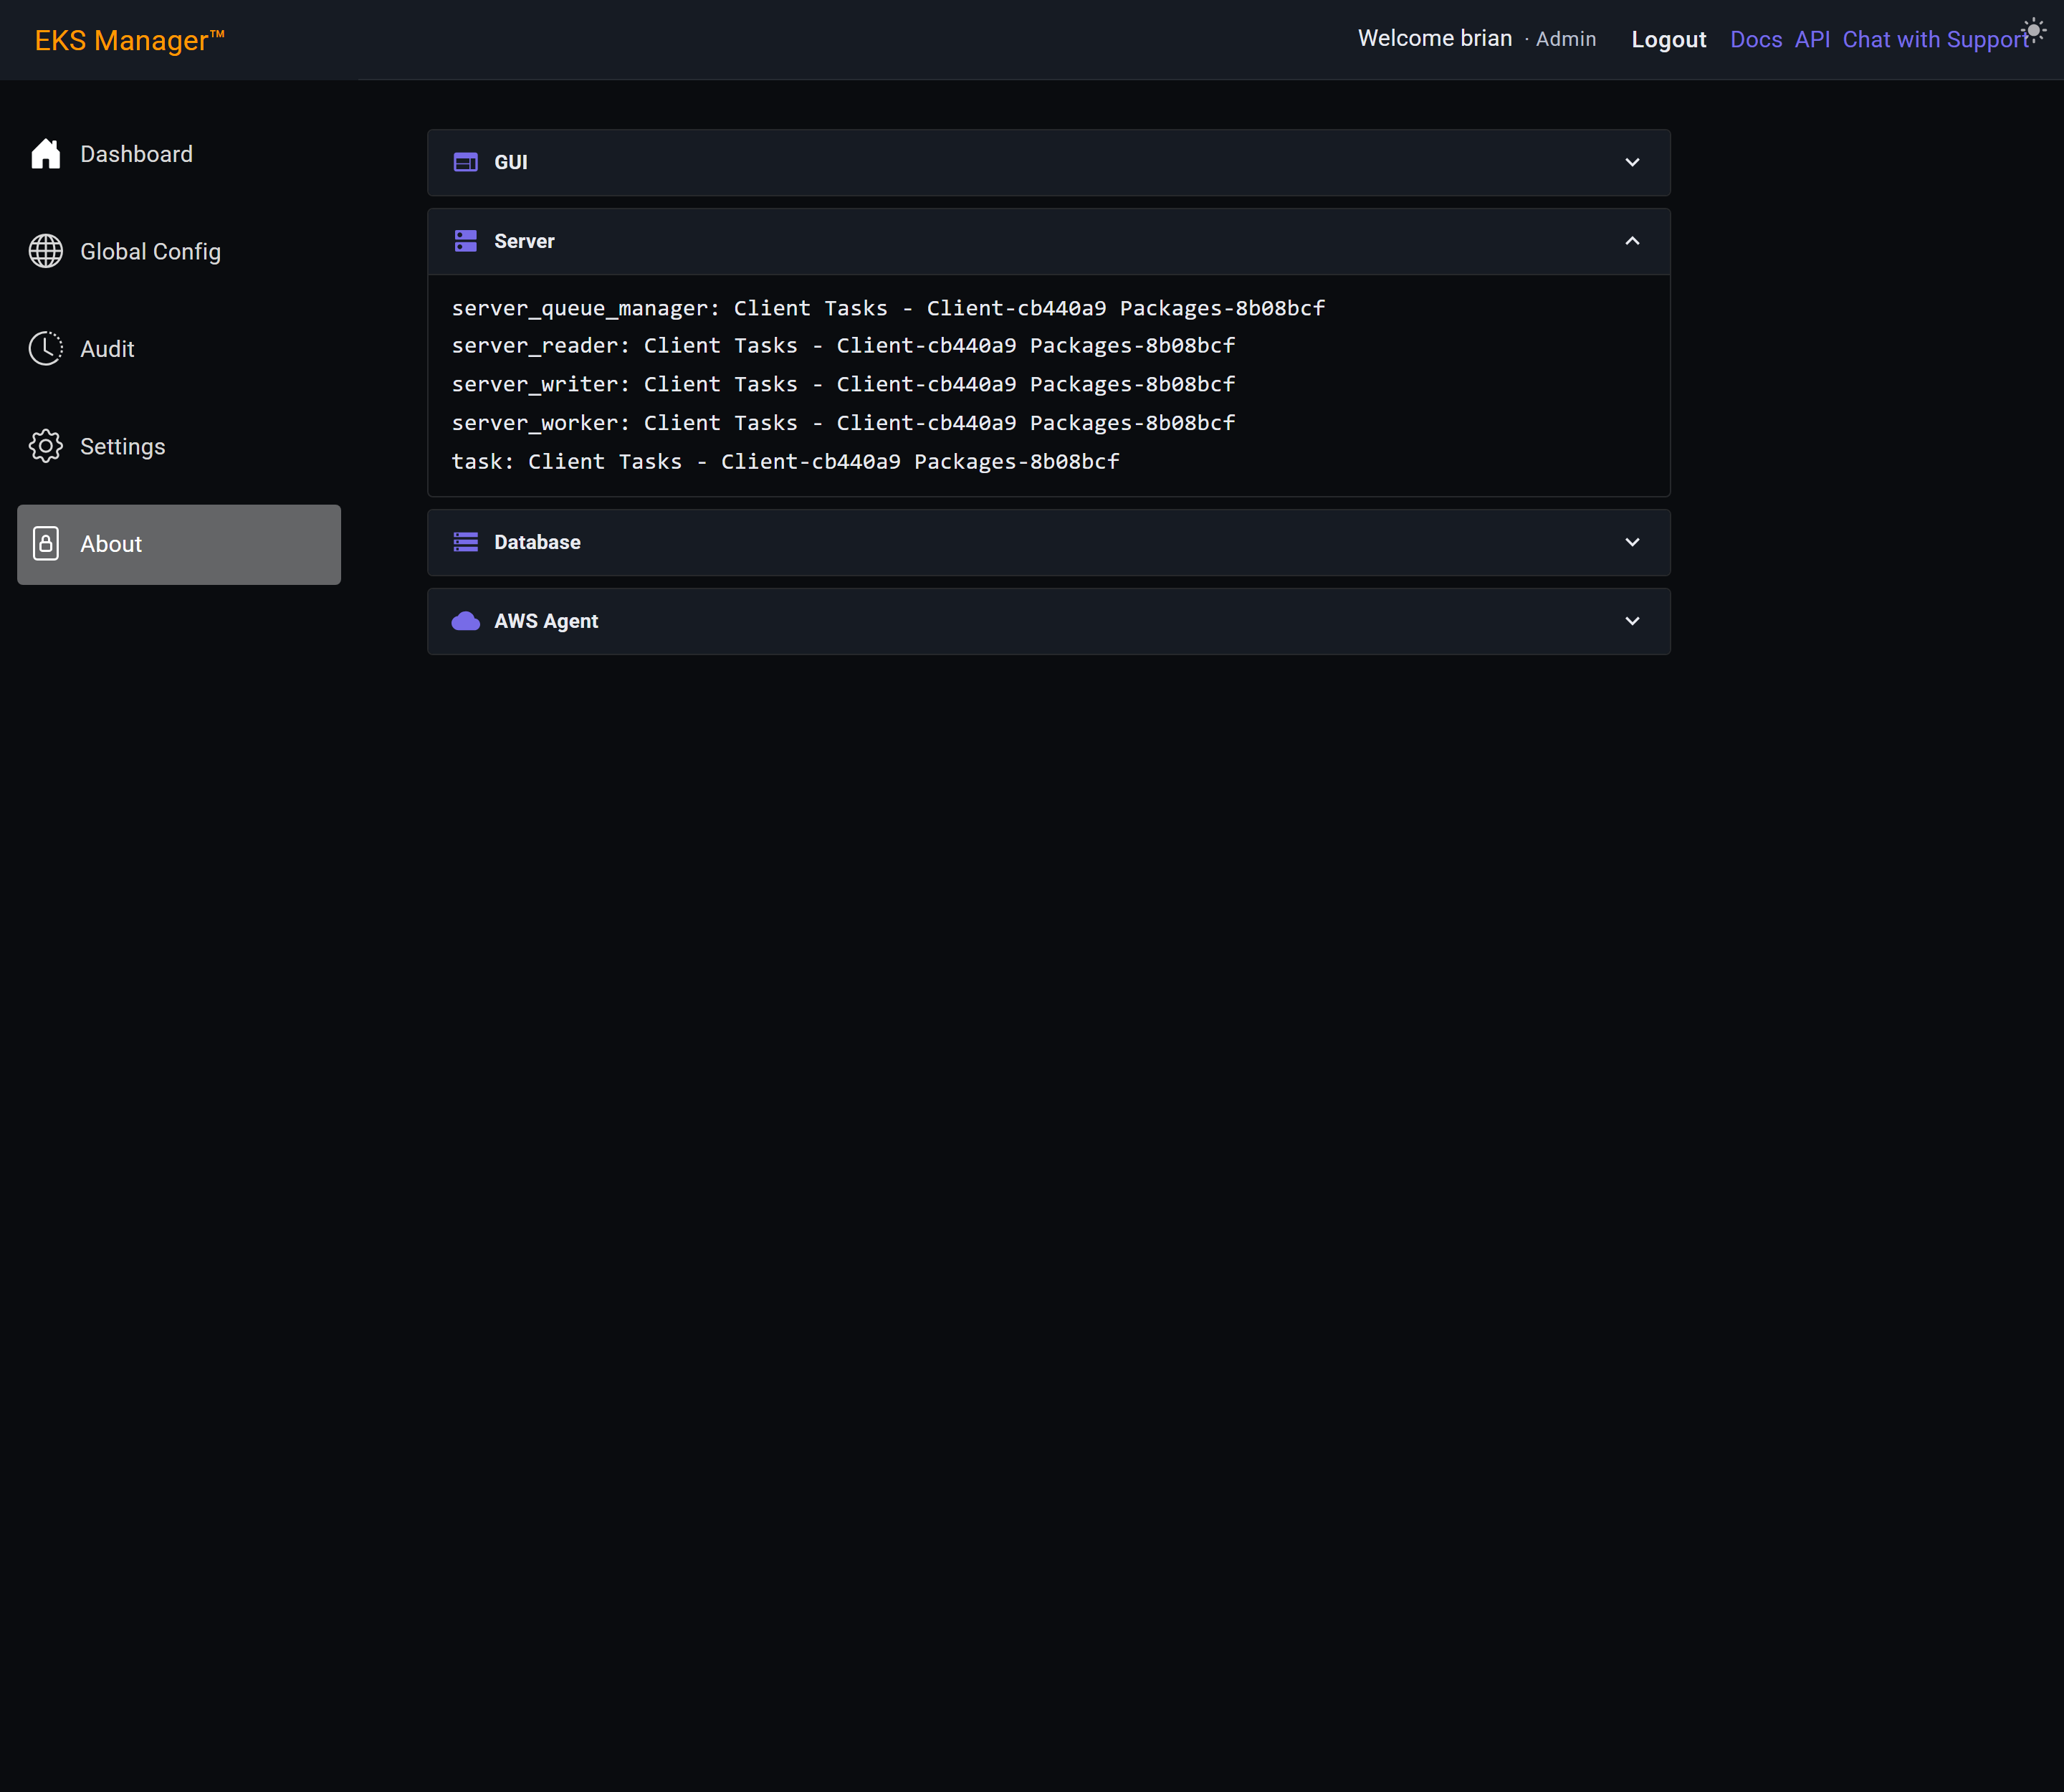The height and width of the screenshot is (1792, 2064).
Task: Click the About lock badge icon
Action: 46,543
